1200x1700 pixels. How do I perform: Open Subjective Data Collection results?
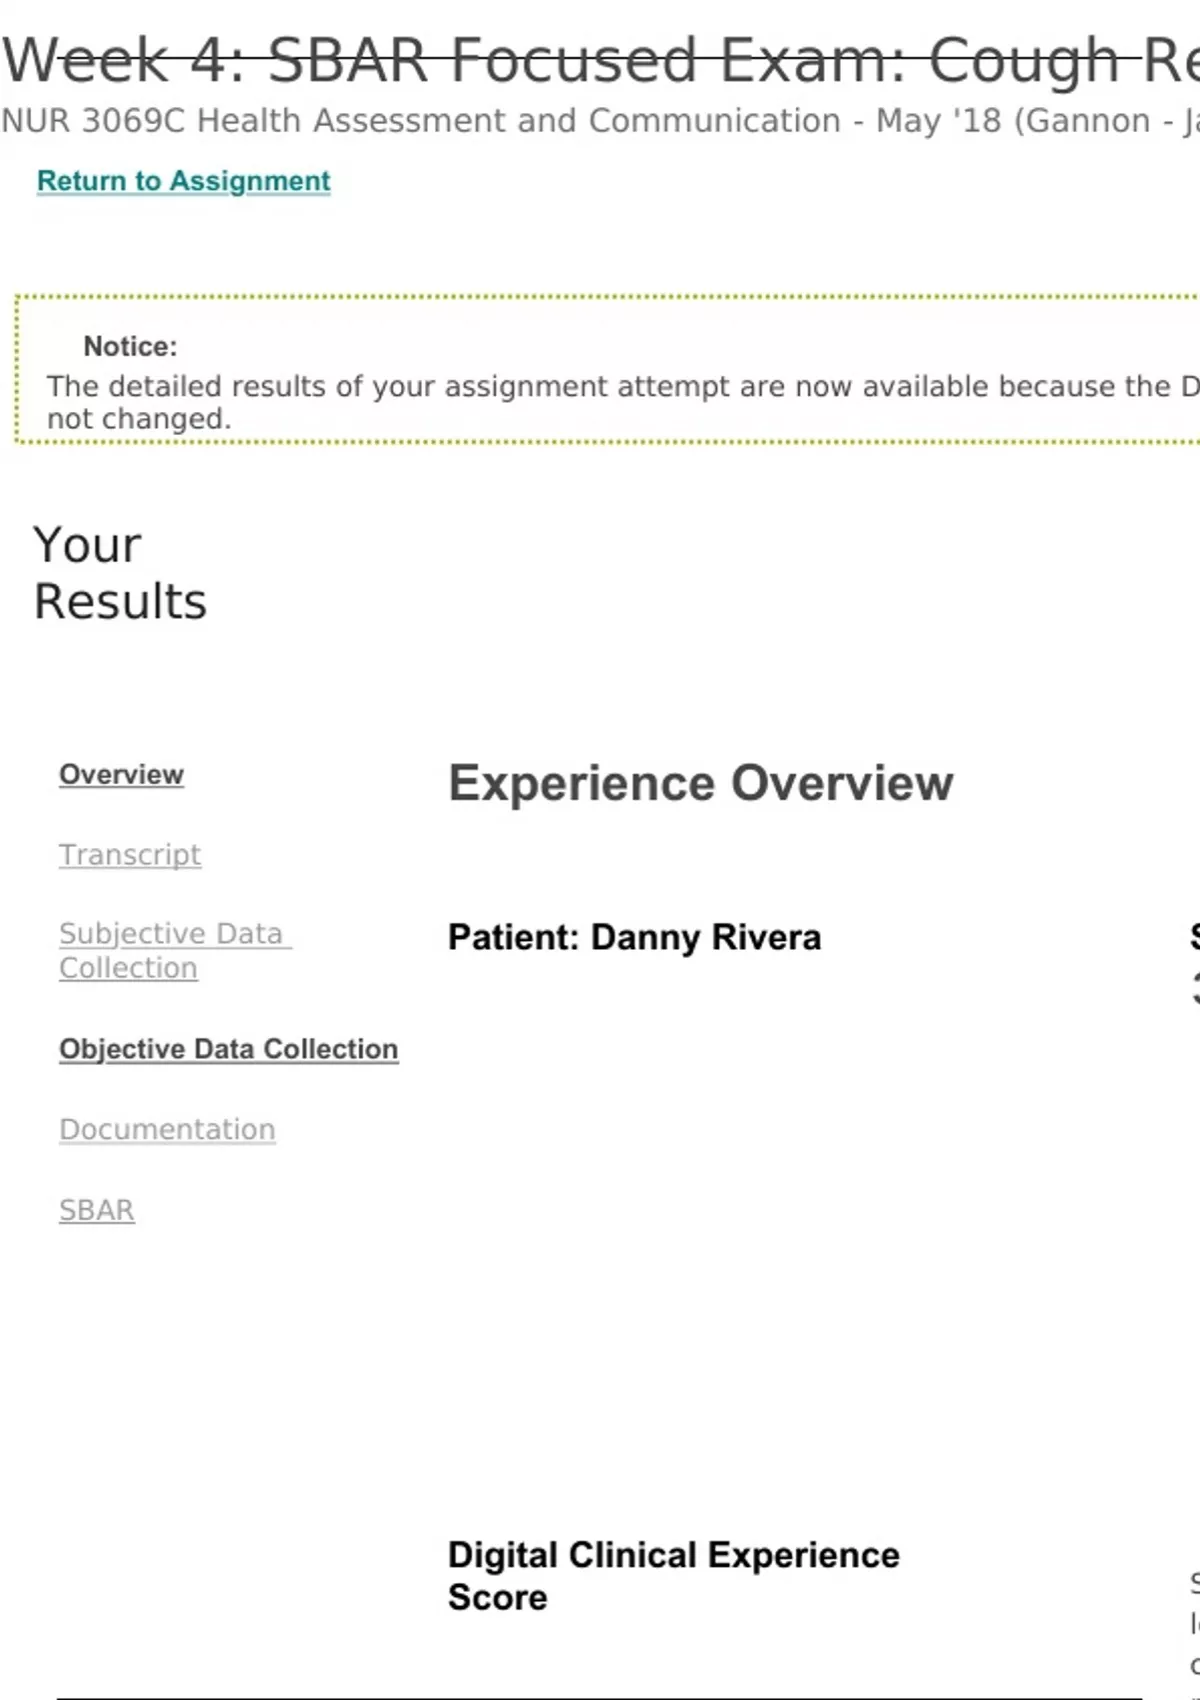coord(174,950)
